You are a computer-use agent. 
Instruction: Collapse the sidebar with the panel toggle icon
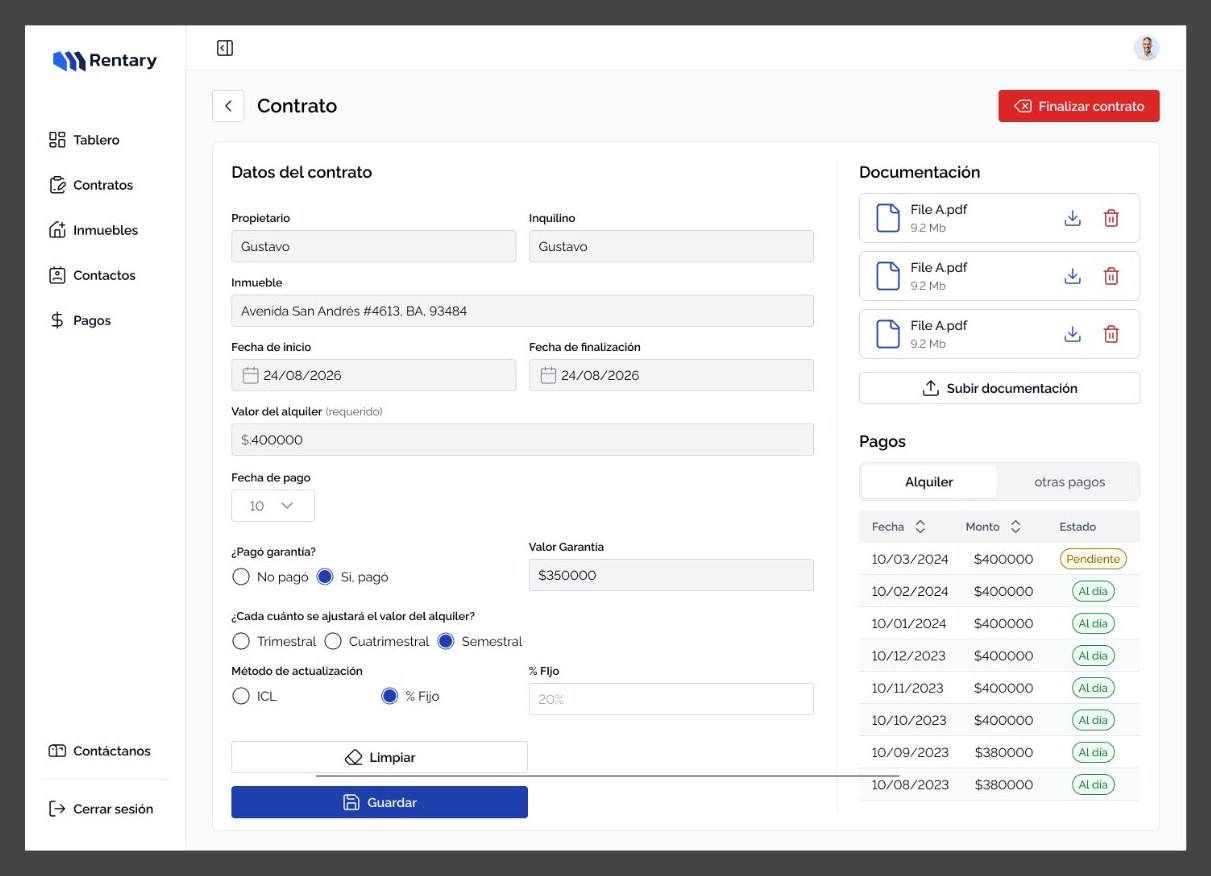tap(225, 48)
